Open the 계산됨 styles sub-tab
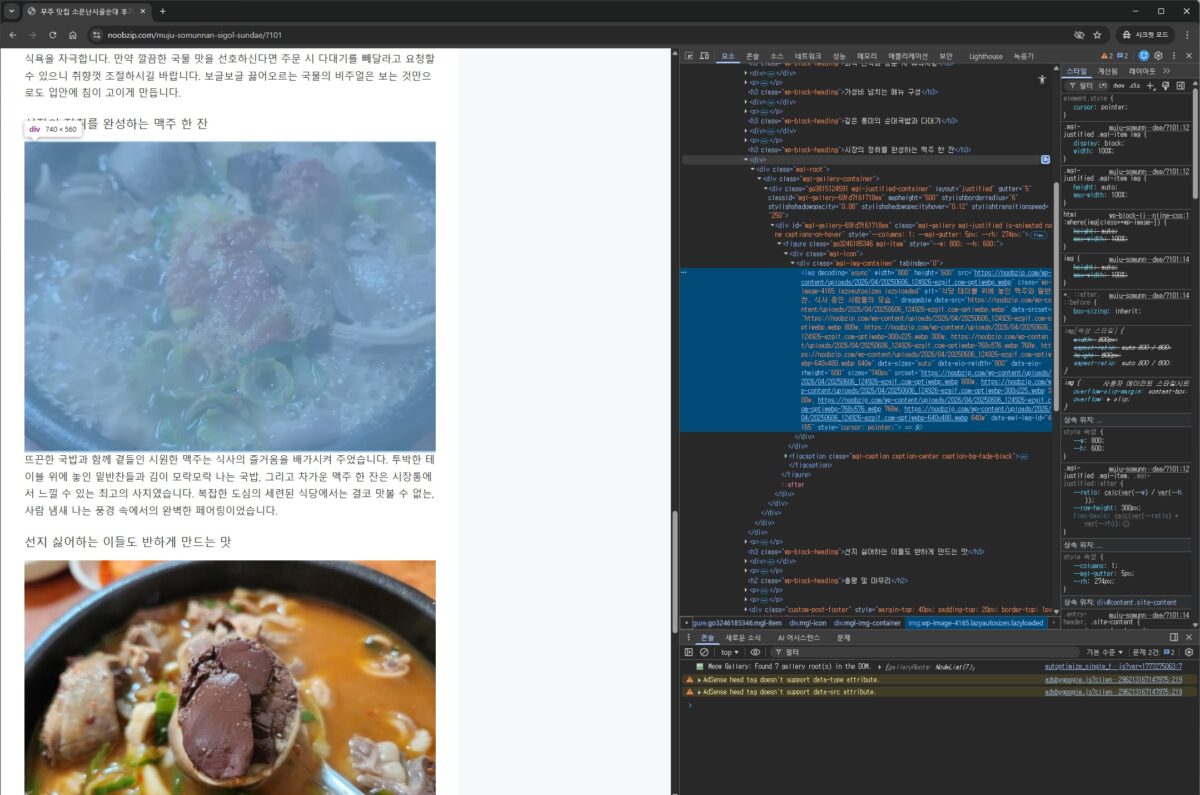 (1107, 71)
